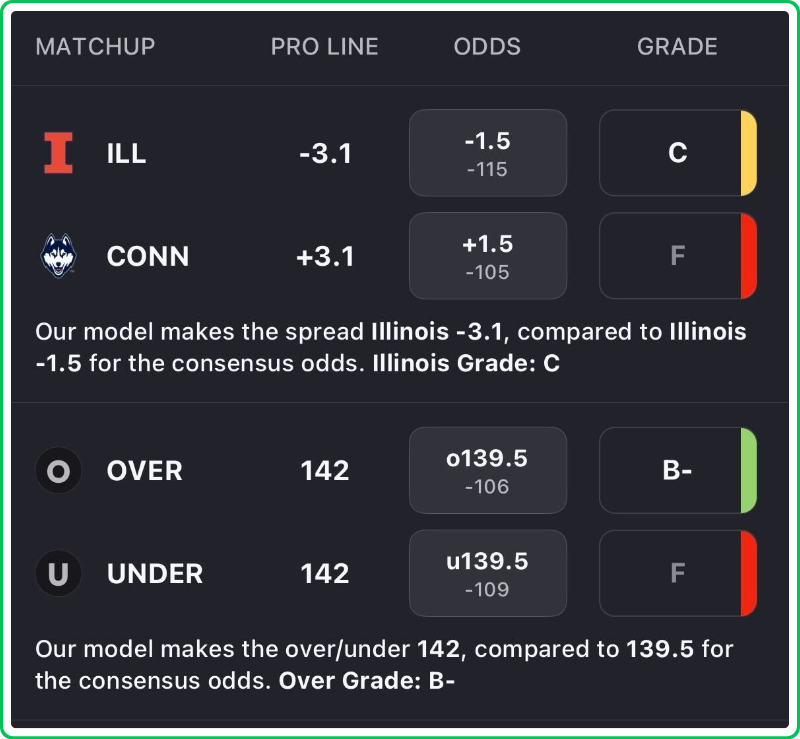Select the UConn +1.5 spread odds button
The image size is (800, 739).
[487, 256]
